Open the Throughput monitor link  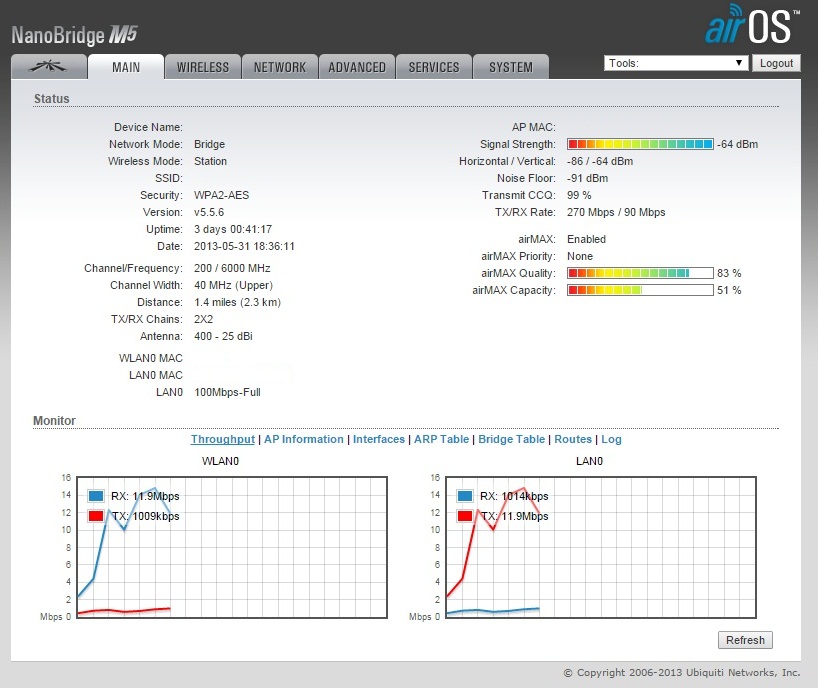[223, 439]
